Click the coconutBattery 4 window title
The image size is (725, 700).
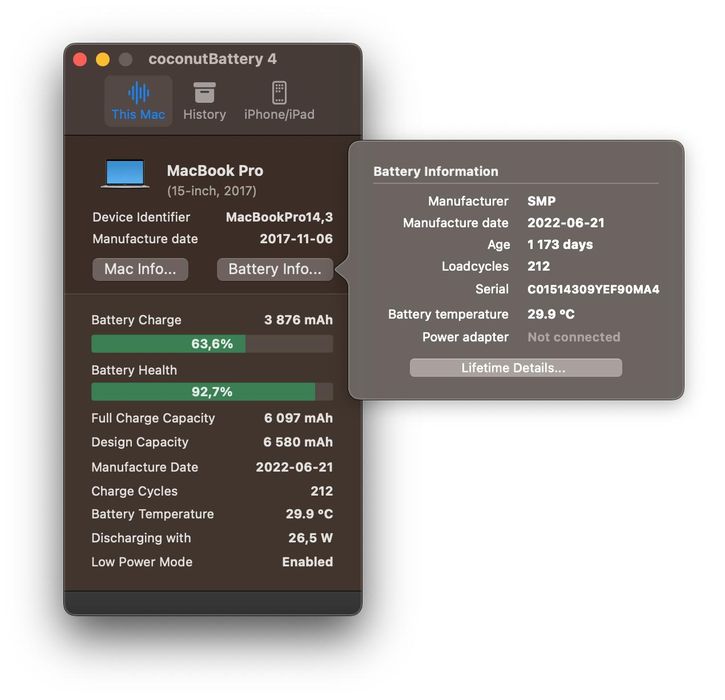coord(213,59)
